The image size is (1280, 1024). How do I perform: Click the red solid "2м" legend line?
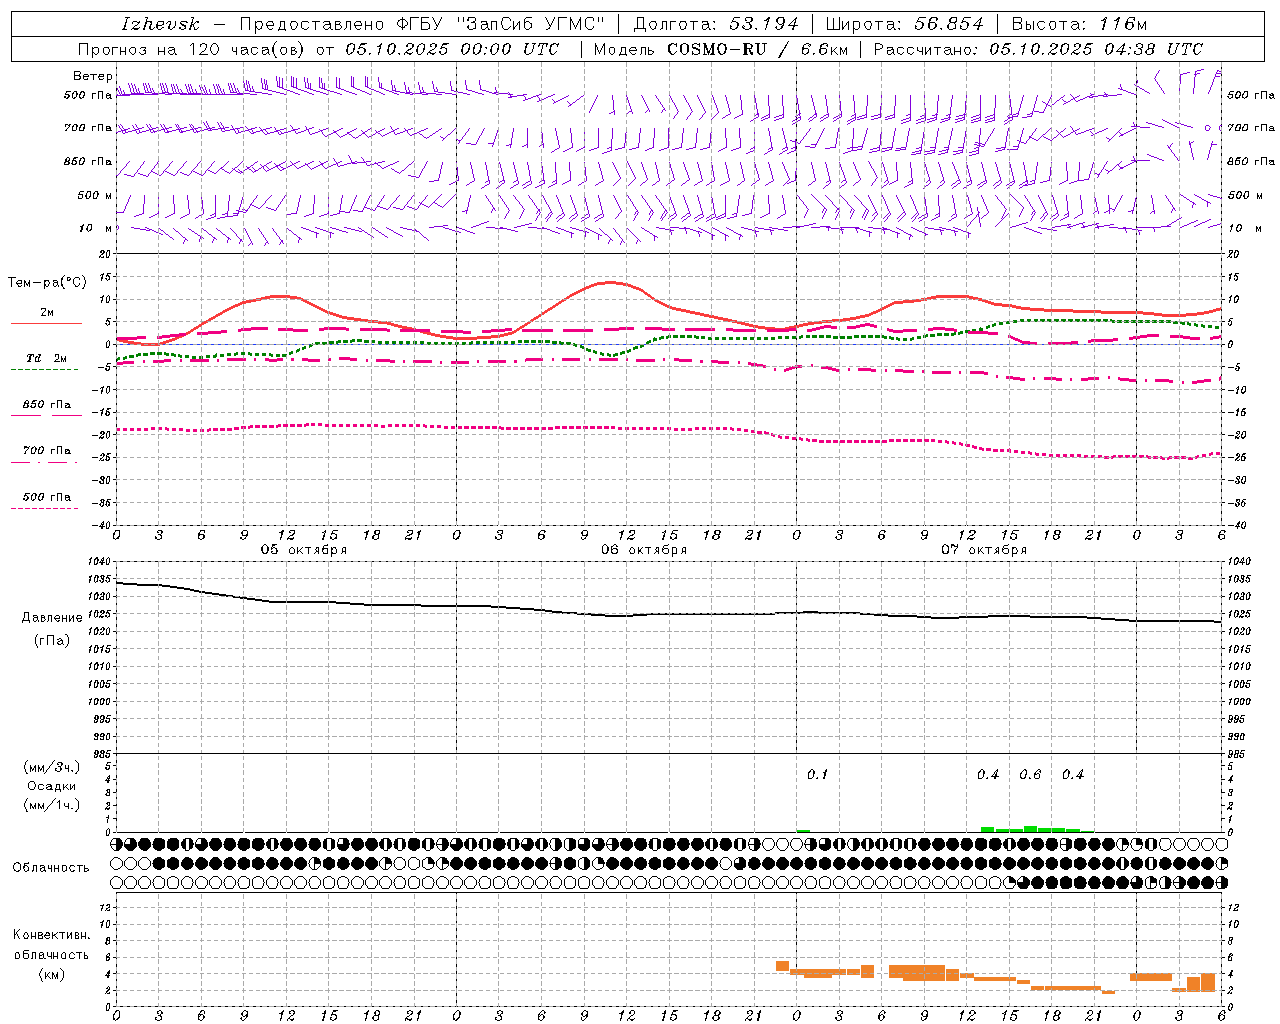pyautogui.click(x=47, y=323)
